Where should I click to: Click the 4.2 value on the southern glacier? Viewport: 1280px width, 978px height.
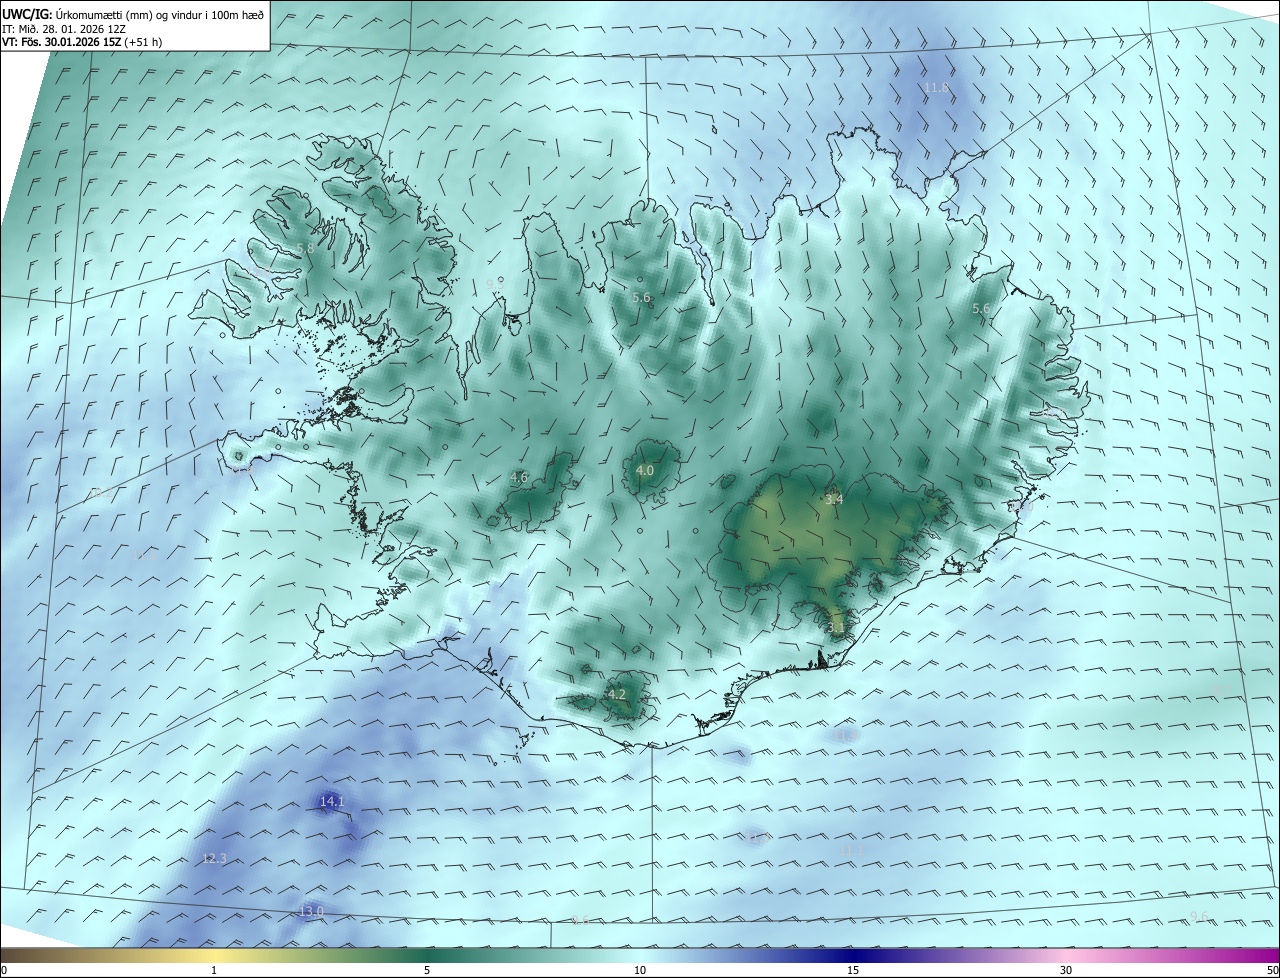[617, 694]
